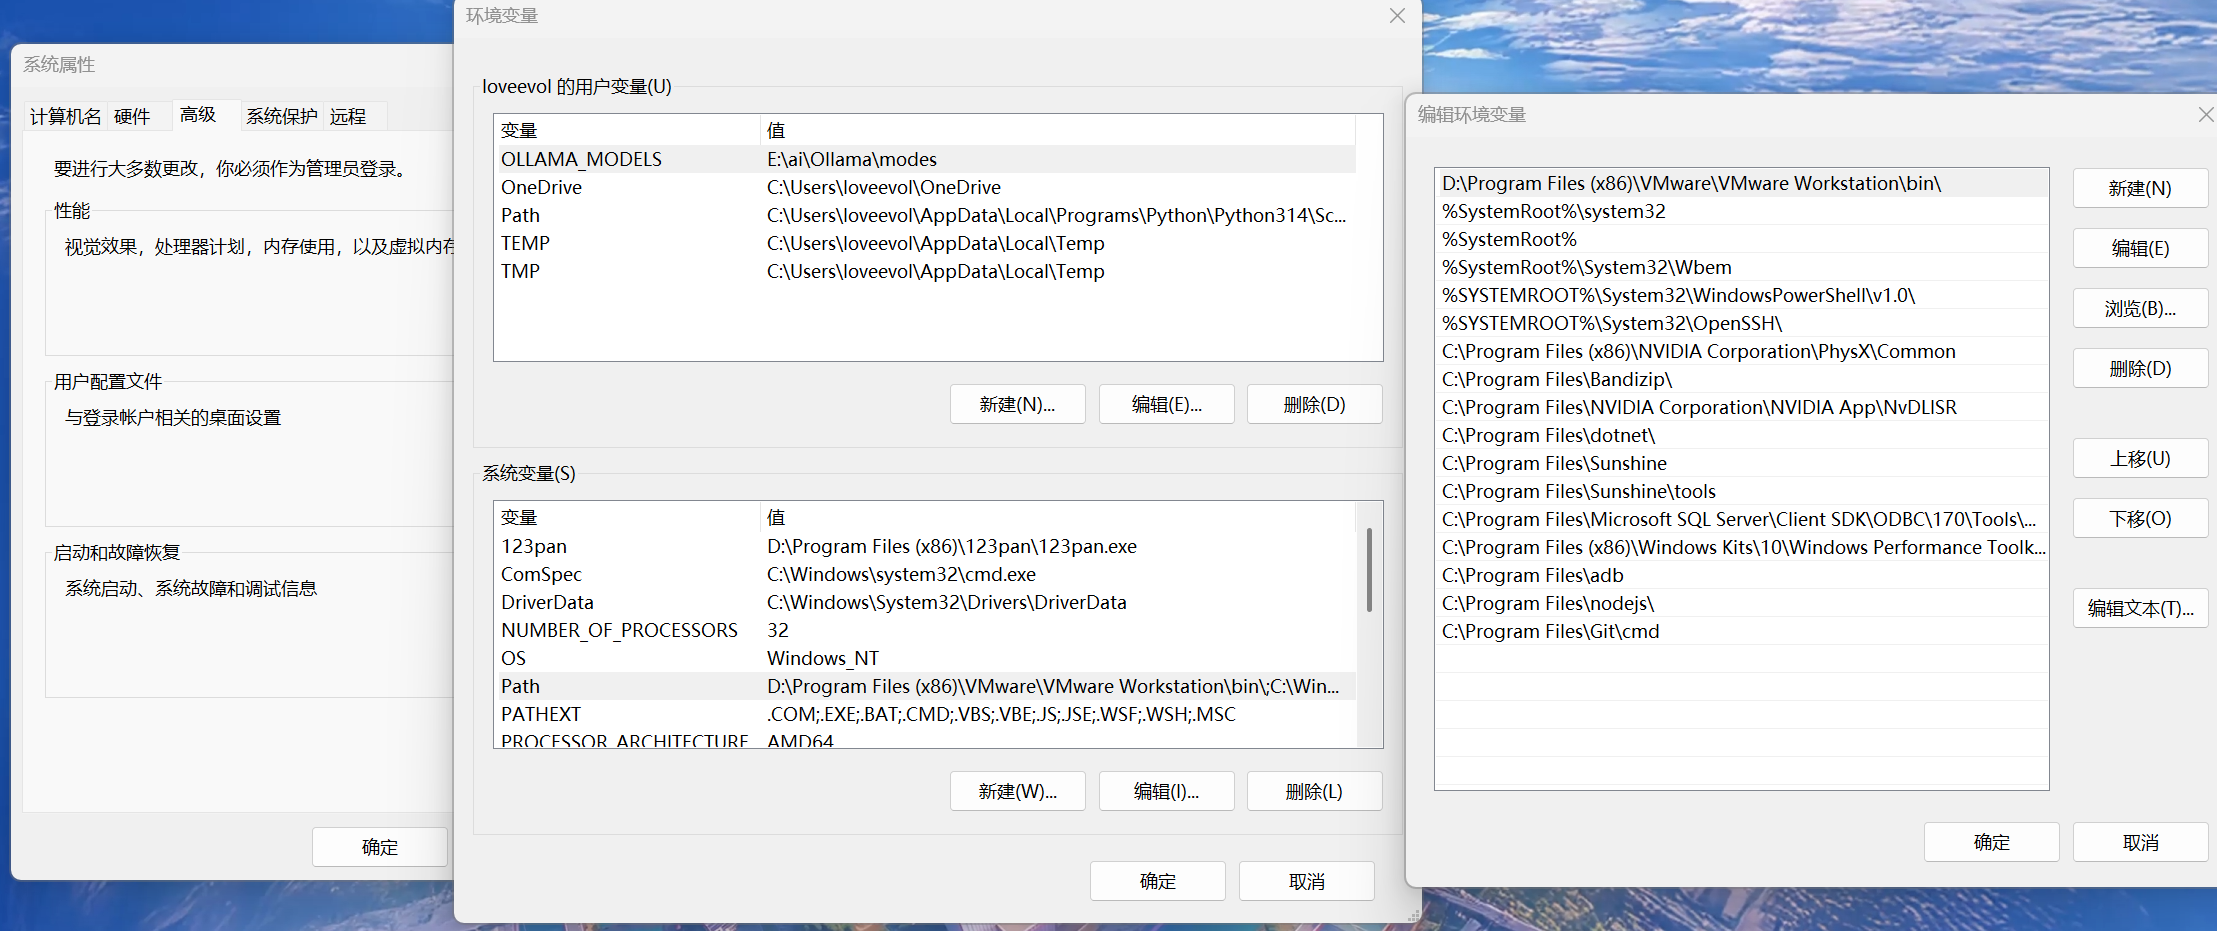Image resolution: width=2217 pixels, height=931 pixels.
Task: Confirm 环境变量 dialog with 确定
Action: tap(1158, 882)
